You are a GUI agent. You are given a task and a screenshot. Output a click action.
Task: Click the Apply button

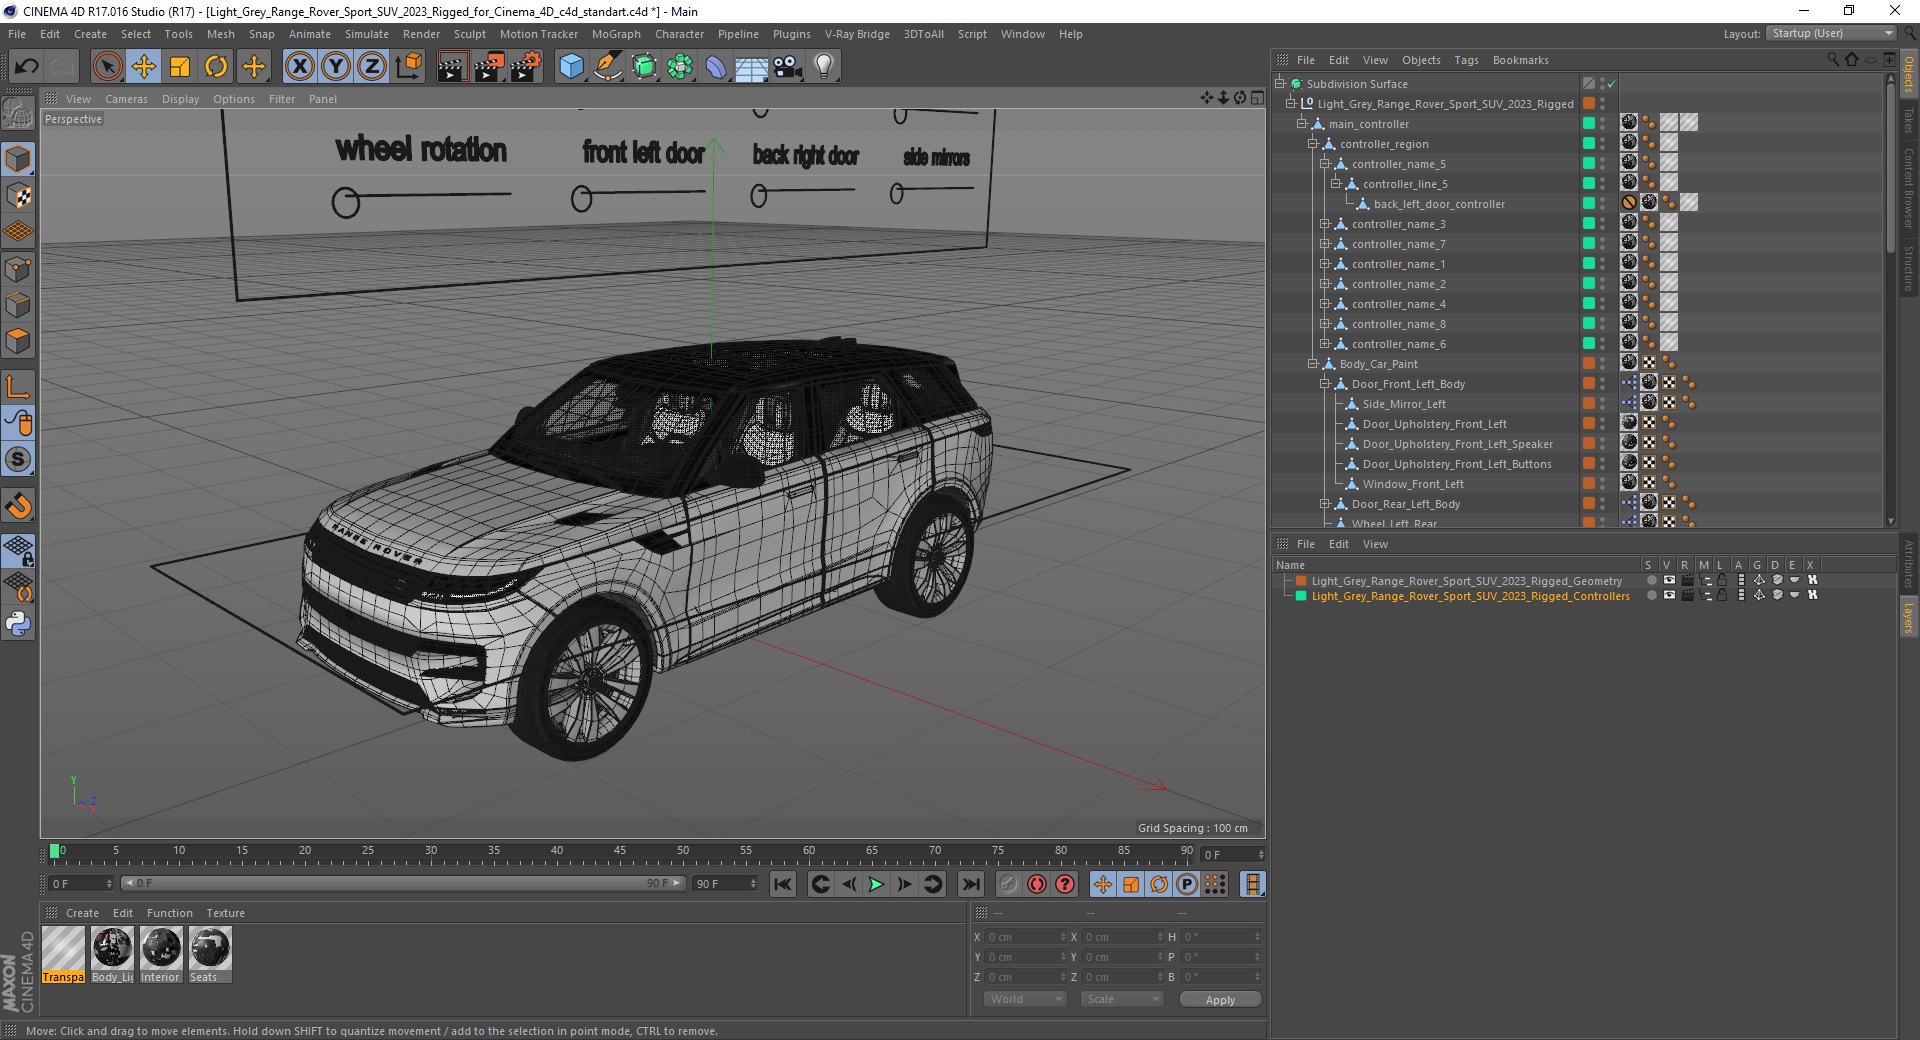[1220, 1000]
